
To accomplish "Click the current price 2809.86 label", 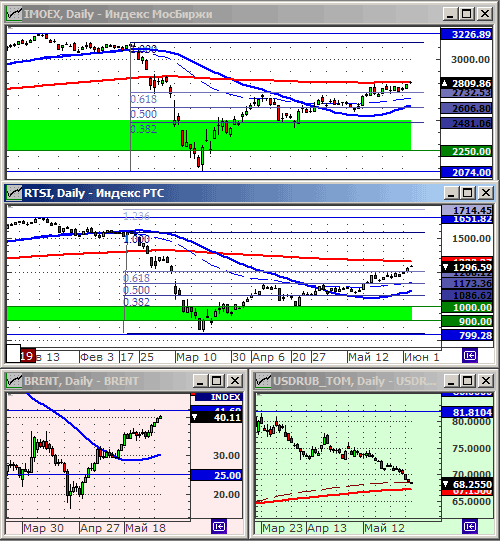I will pos(467,83).
